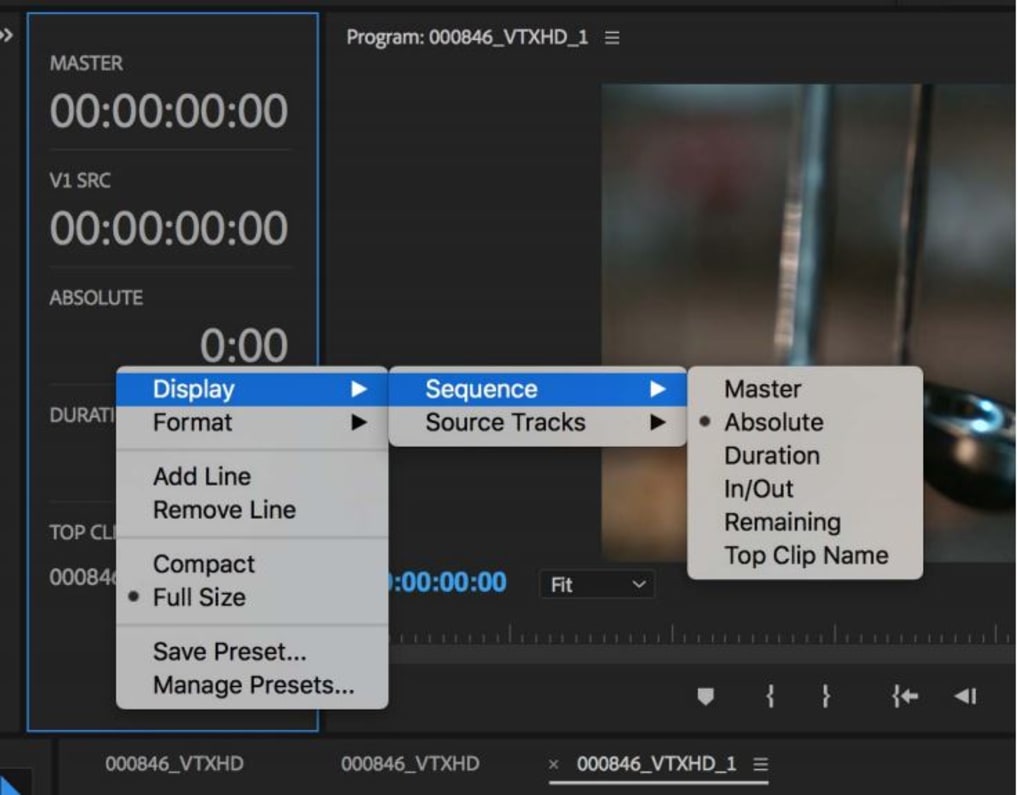Screen dimensions: 1020x795
Task: Open the Program monitor panel menu icon
Action: [x=611, y=38]
